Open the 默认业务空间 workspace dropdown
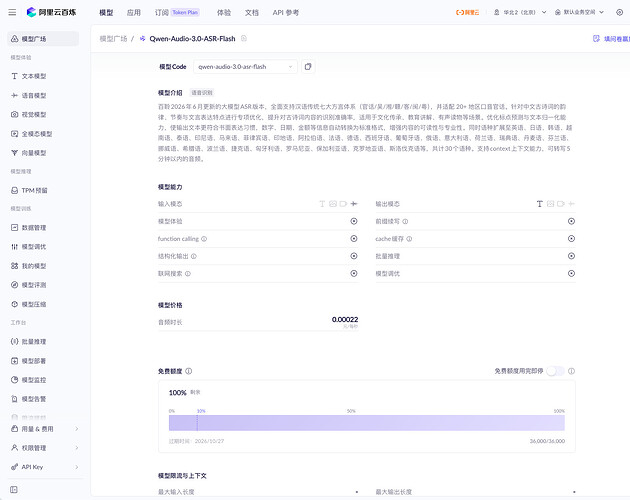Viewport: 630px width, 500px height. [x=579, y=12]
